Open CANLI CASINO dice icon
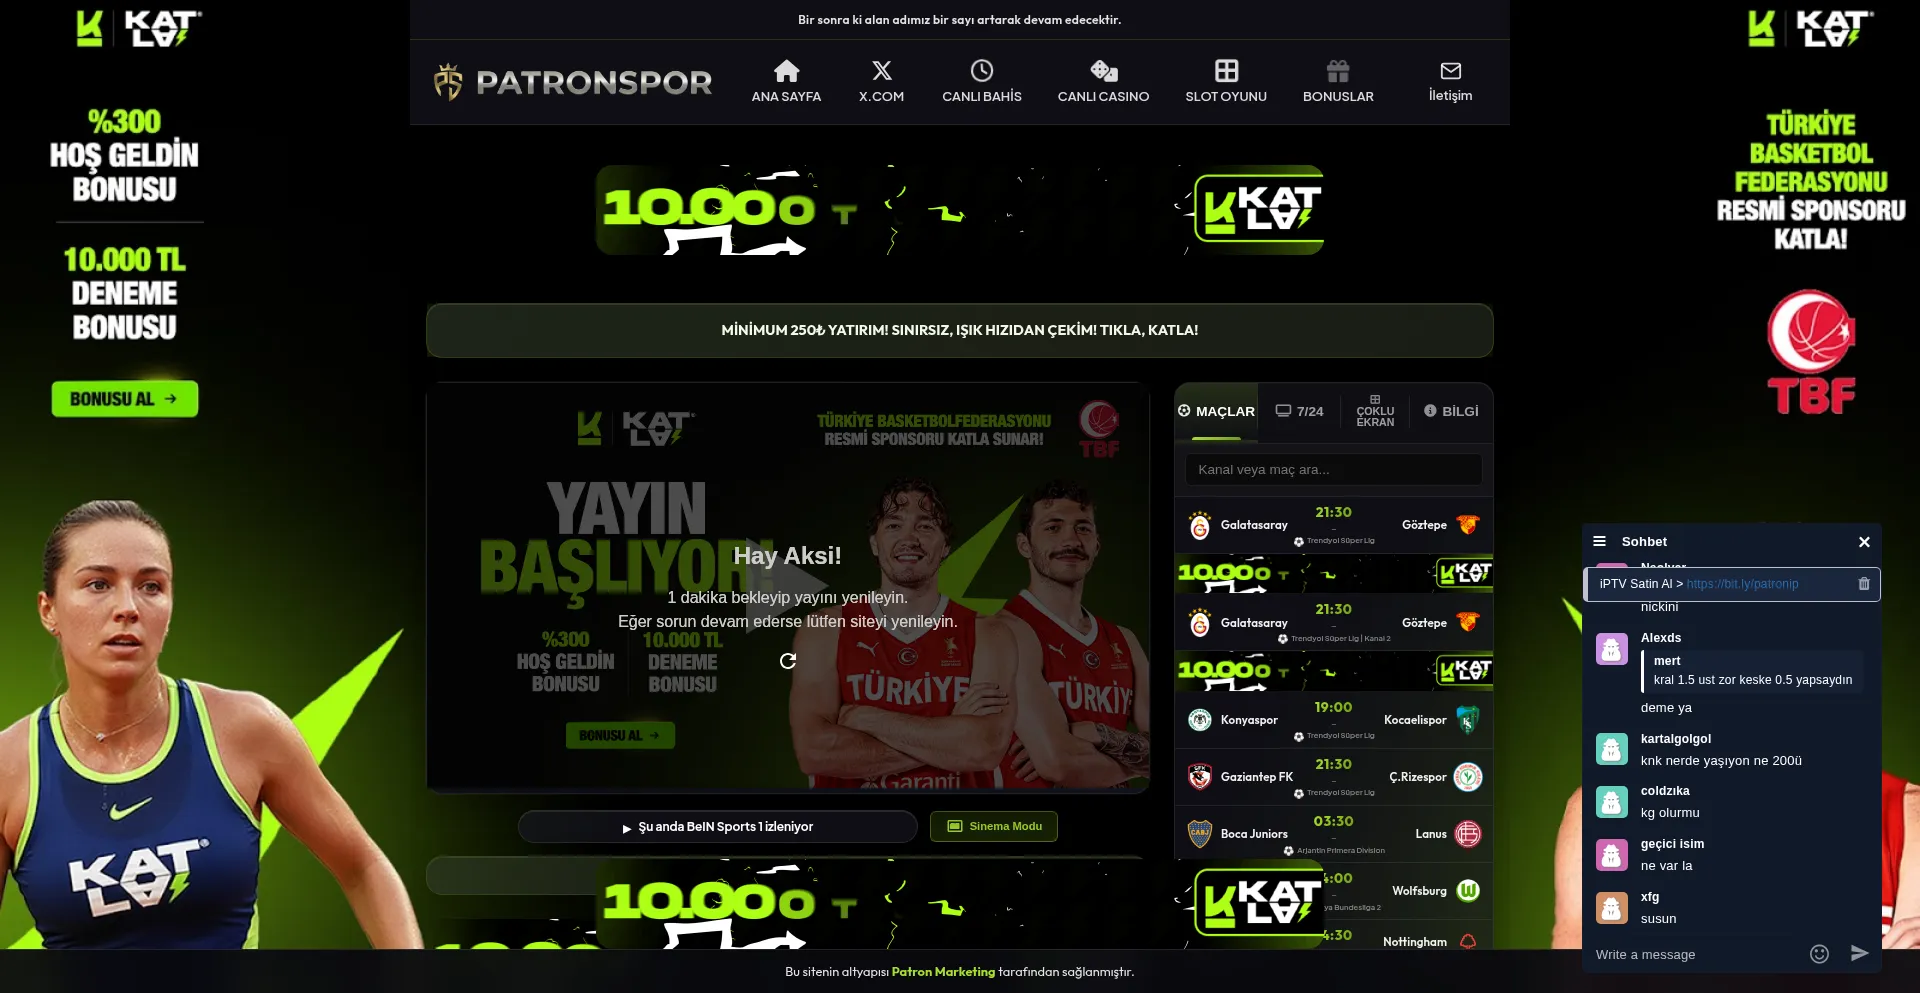The width and height of the screenshot is (1920, 993). pyautogui.click(x=1103, y=71)
